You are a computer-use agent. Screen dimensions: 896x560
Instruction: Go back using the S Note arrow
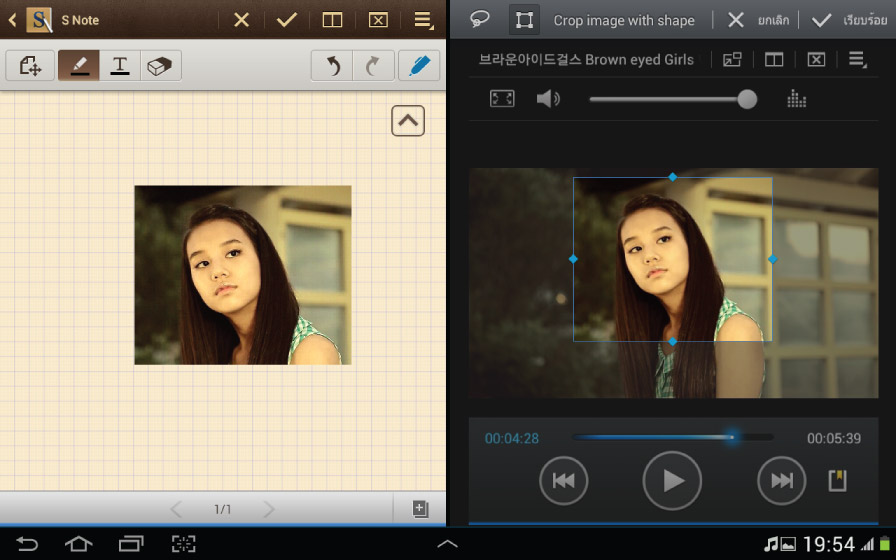click(12, 21)
